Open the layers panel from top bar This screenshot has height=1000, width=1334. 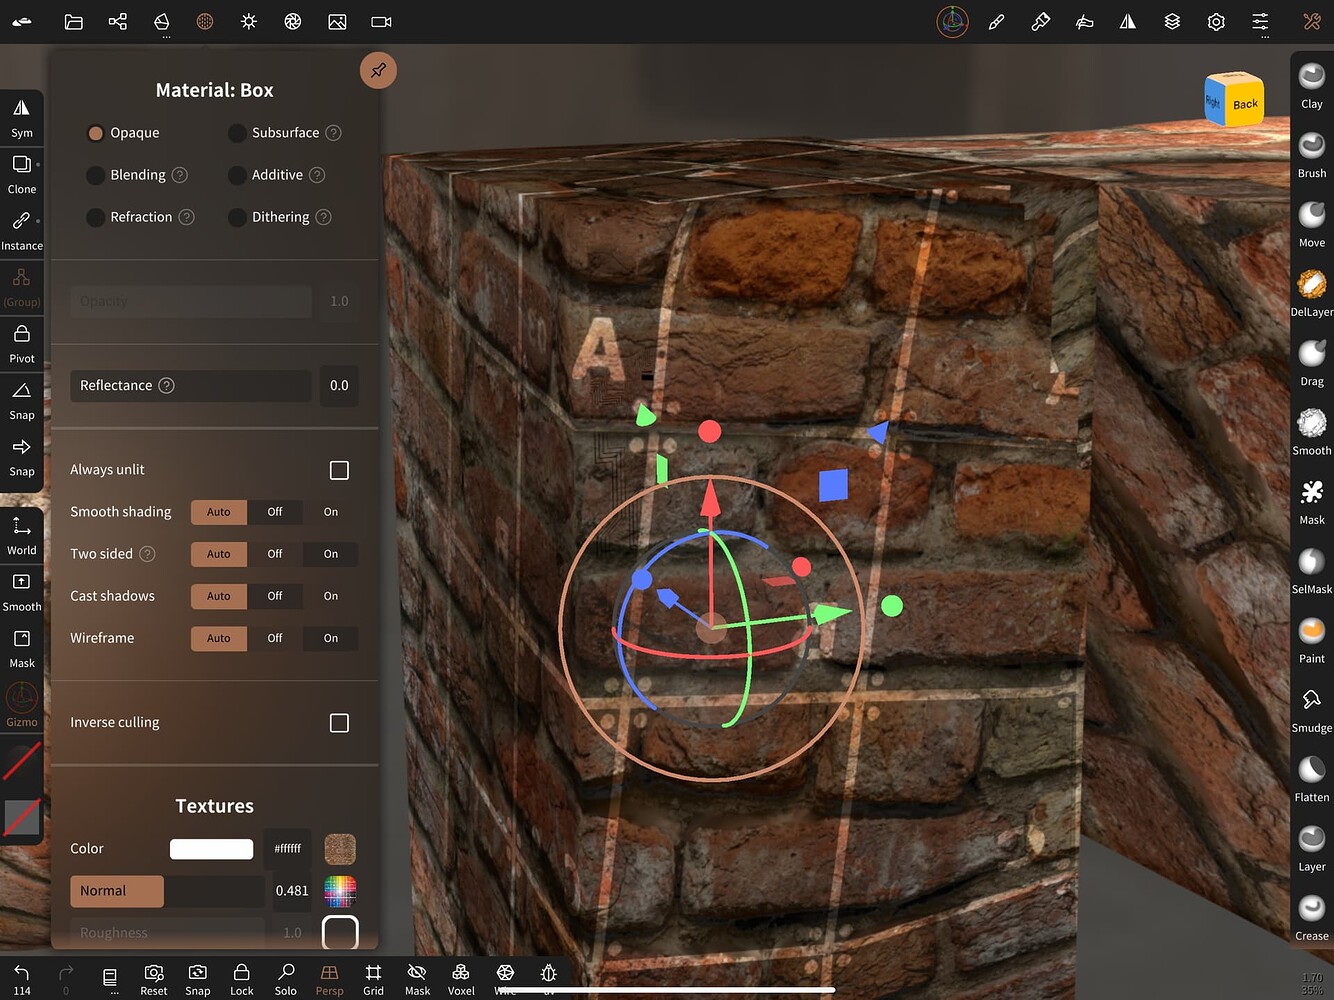click(1171, 21)
